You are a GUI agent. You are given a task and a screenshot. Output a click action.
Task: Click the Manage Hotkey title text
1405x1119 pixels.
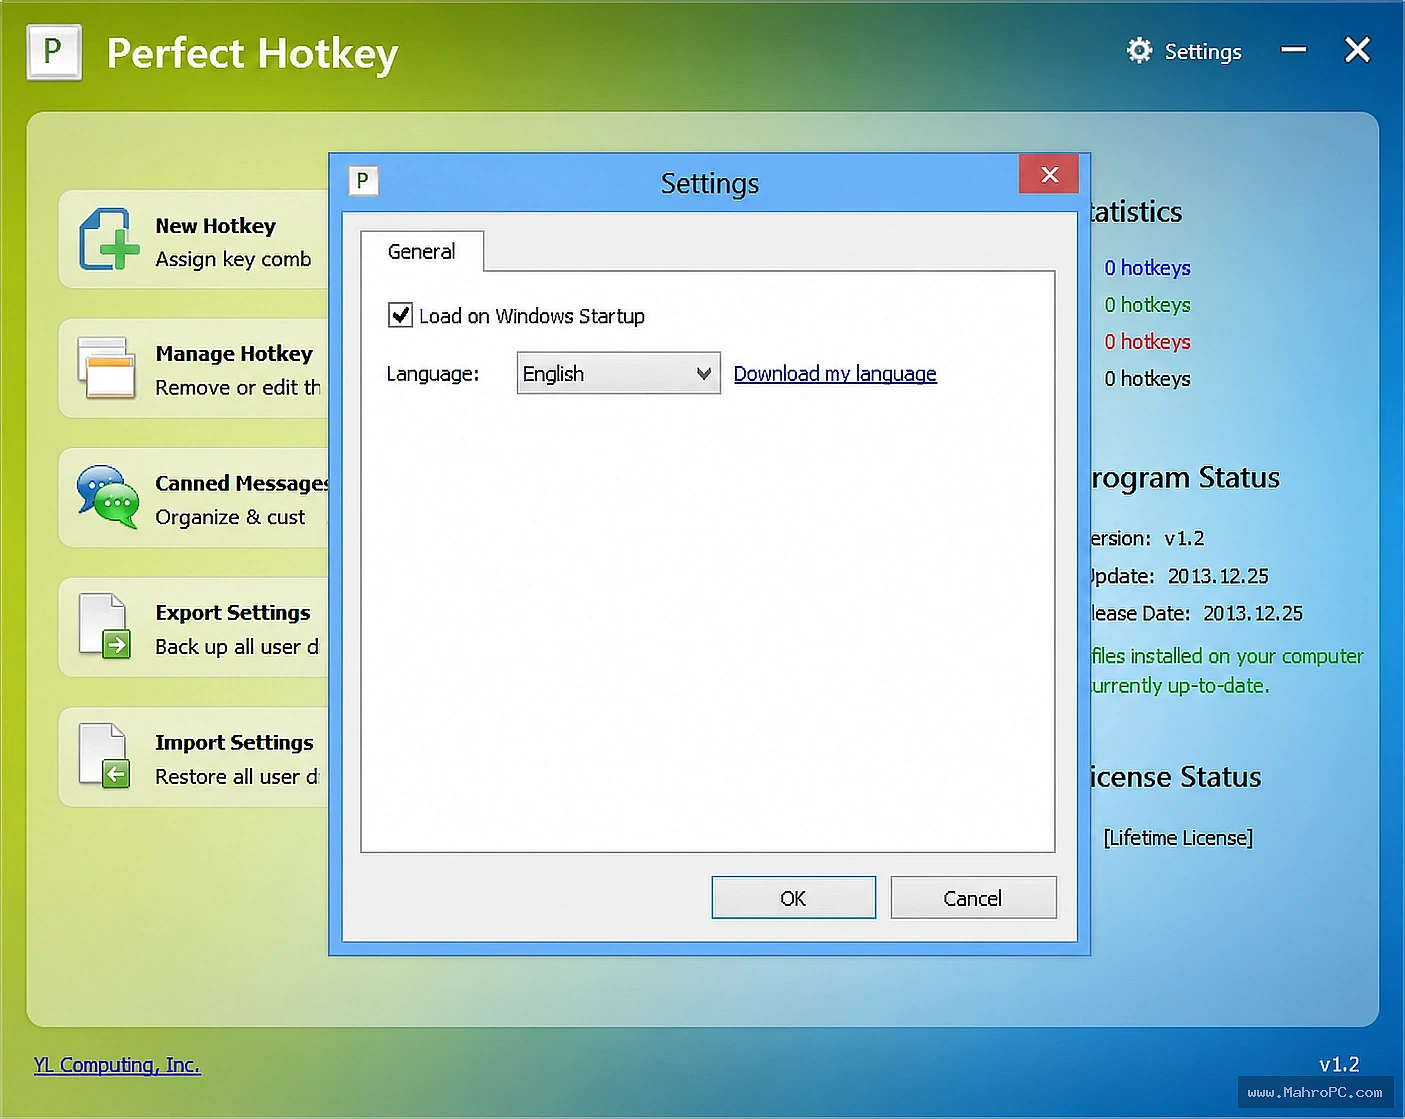234,354
